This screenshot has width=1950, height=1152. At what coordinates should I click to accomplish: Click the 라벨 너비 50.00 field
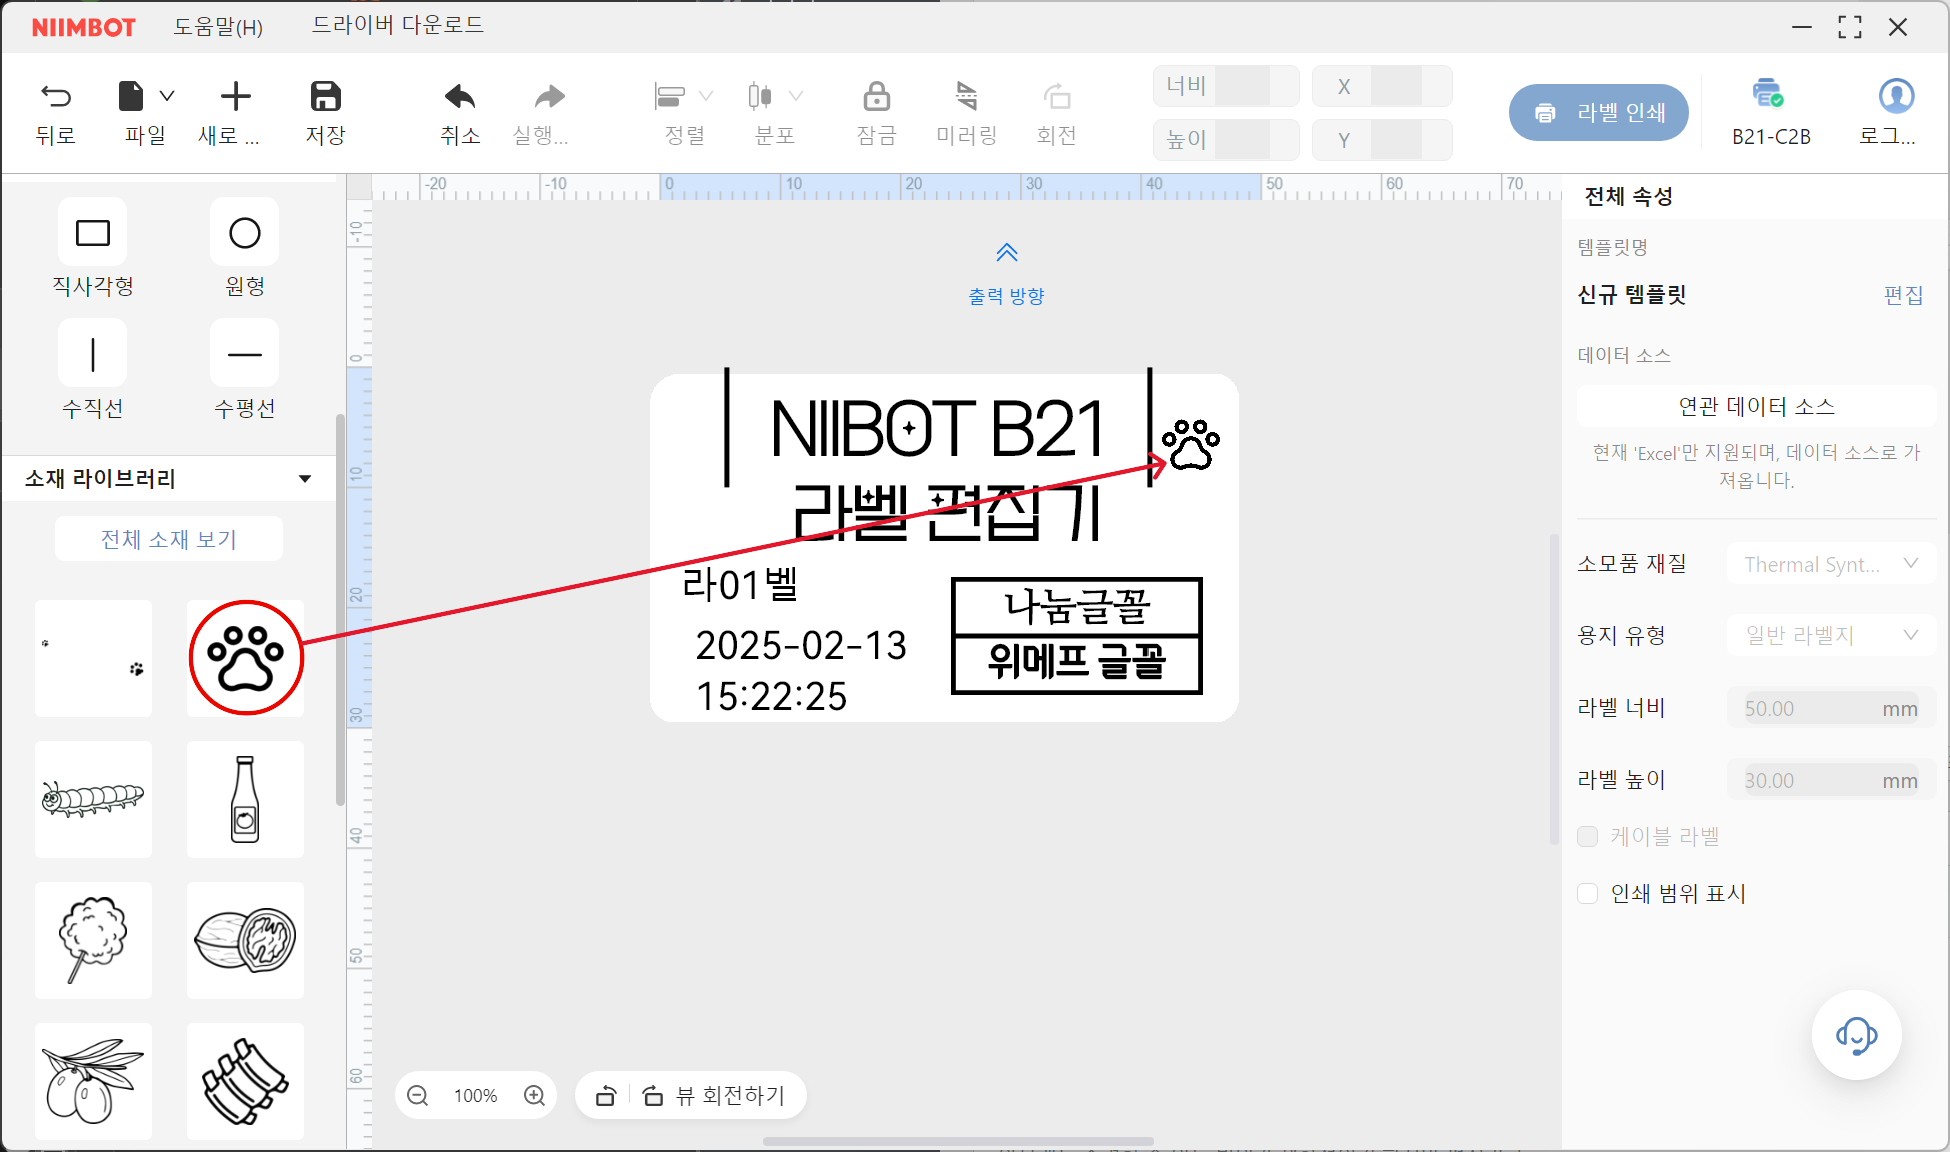tap(1831, 708)
